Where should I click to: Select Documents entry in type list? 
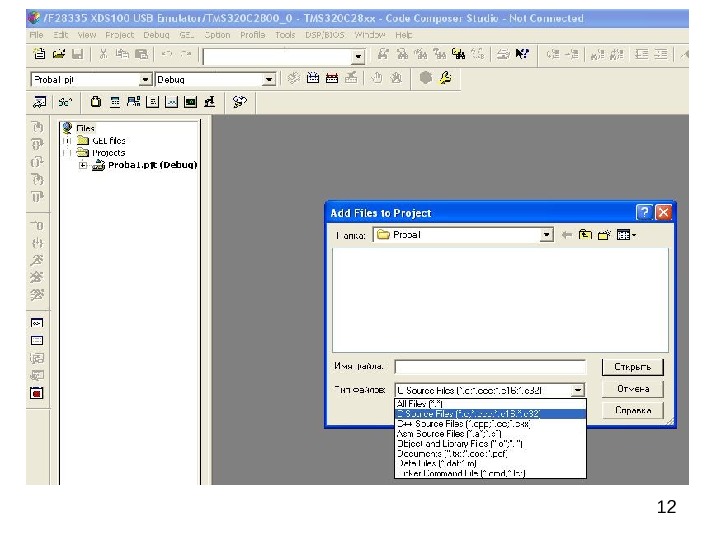[x=490, y=454]
